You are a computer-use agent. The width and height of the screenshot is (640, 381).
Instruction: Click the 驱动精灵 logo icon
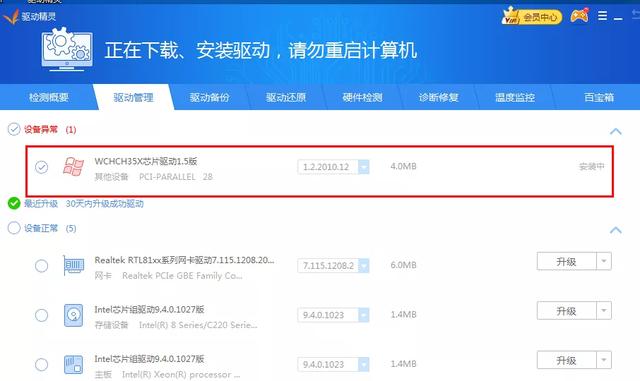coord(11,16)
